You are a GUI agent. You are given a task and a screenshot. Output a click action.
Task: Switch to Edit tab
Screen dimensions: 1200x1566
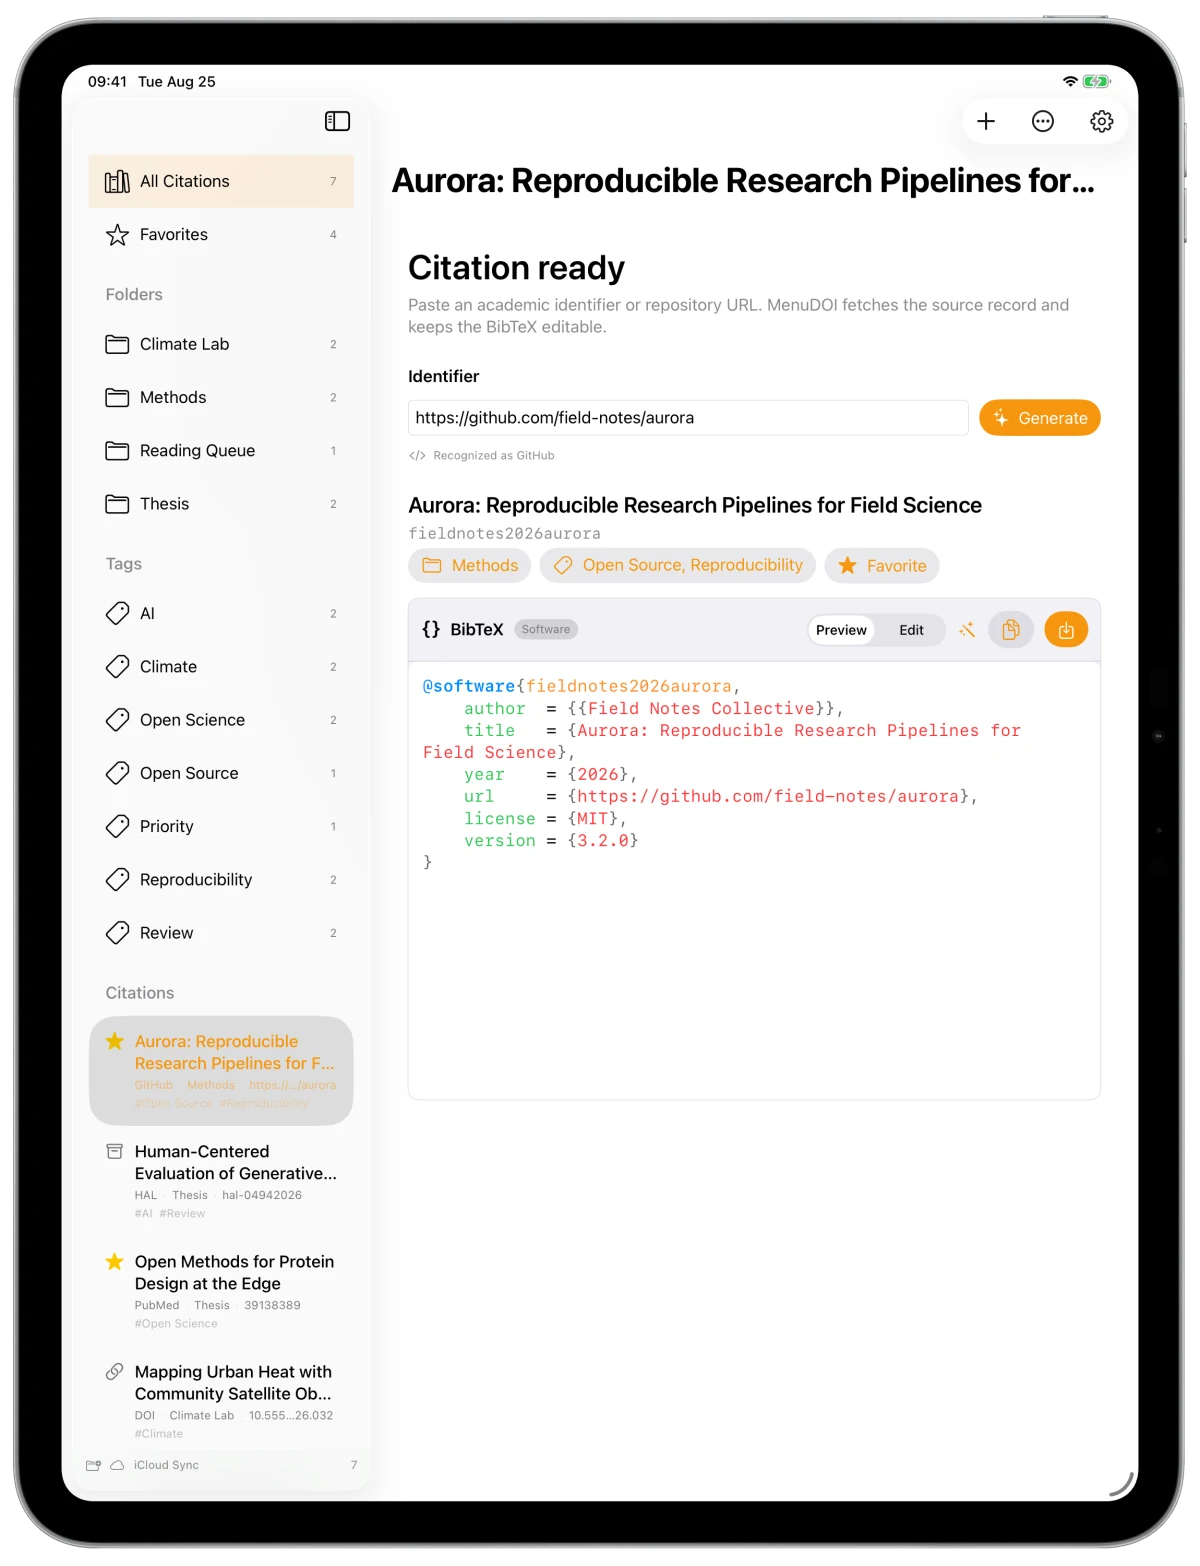click(911, 630)
